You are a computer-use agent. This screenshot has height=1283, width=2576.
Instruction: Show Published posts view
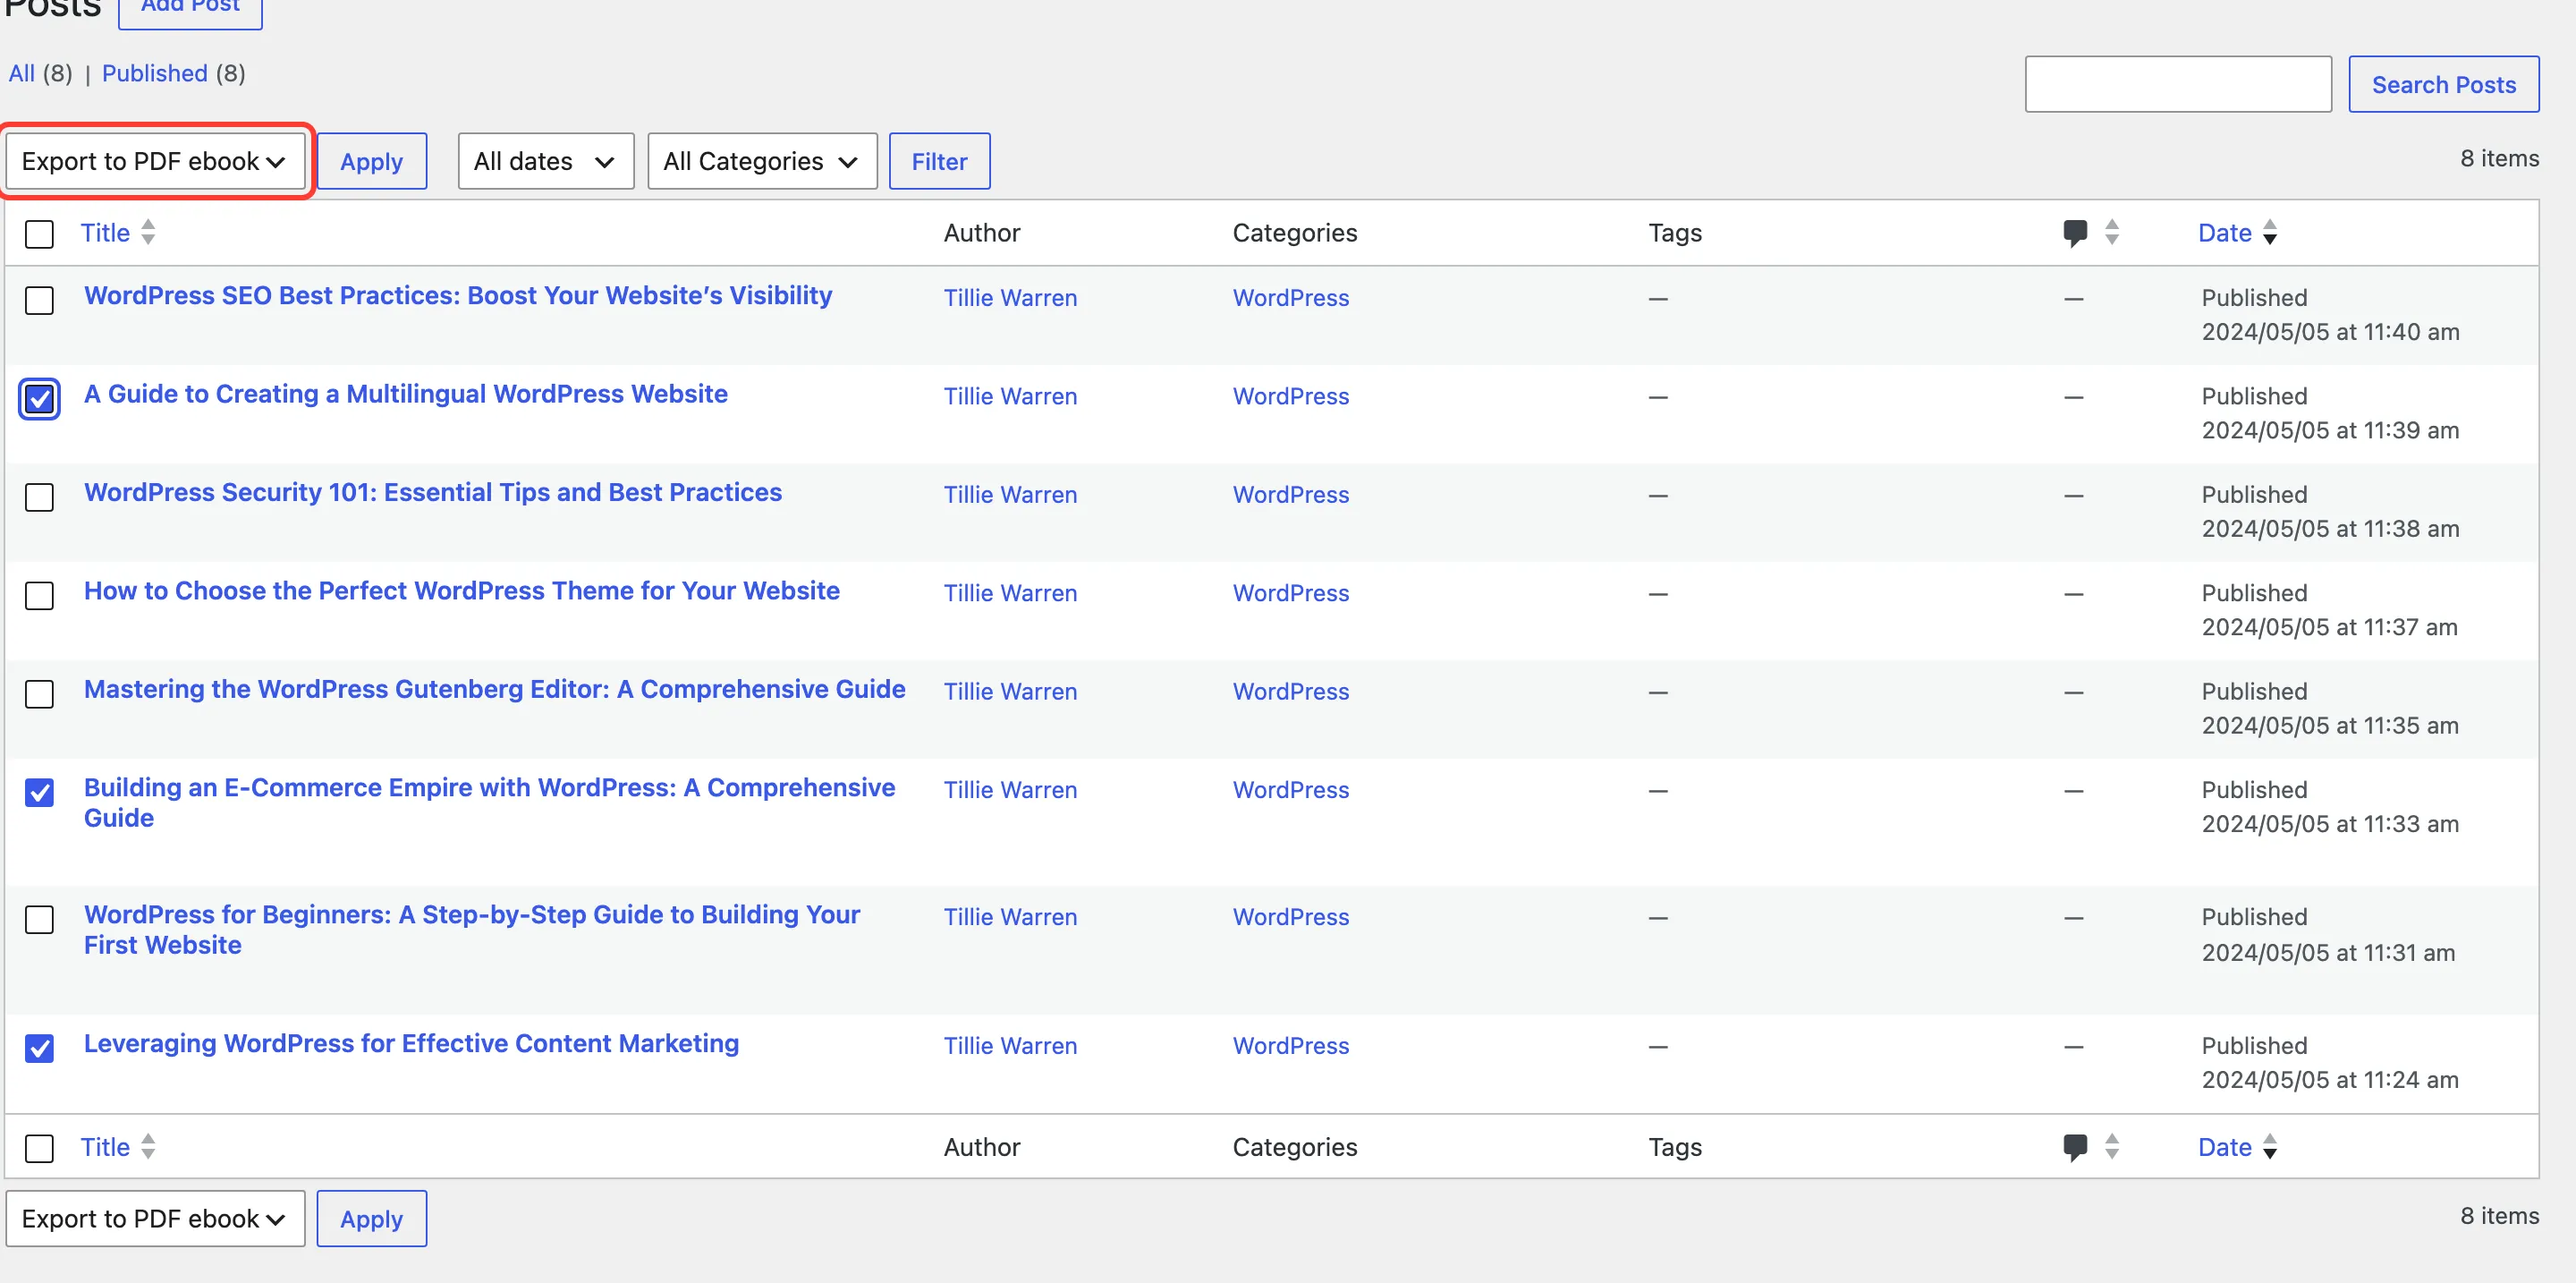click(x=155, y=73)
